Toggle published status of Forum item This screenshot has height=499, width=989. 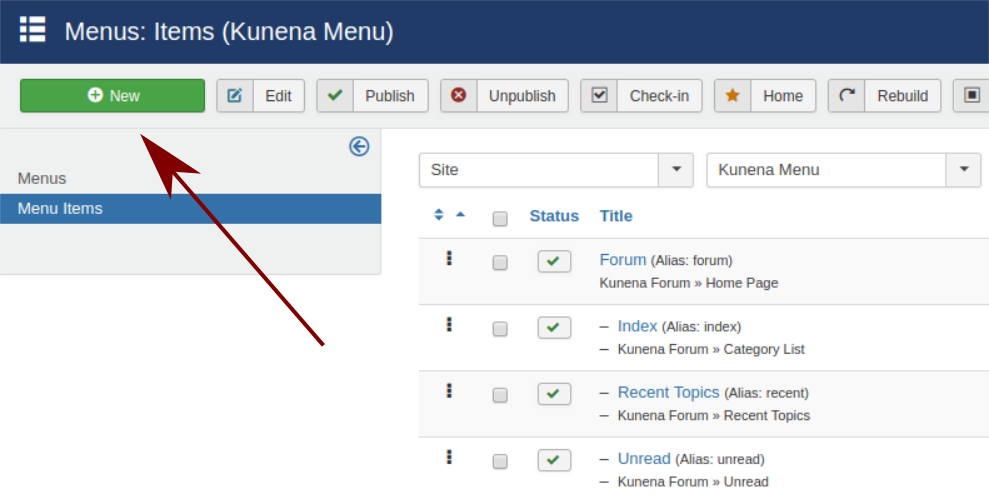[x=554, y=262]
